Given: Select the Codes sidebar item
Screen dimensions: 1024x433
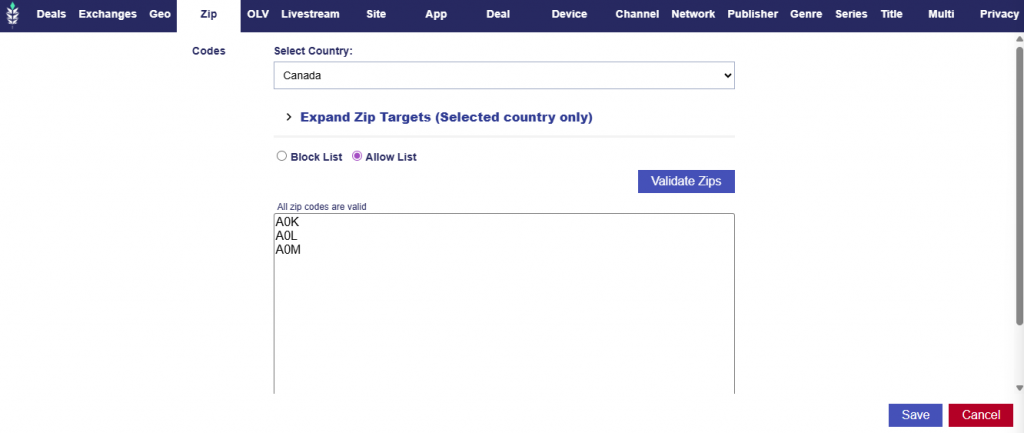Looking at the screenshot, I should [x=208, y=51].
